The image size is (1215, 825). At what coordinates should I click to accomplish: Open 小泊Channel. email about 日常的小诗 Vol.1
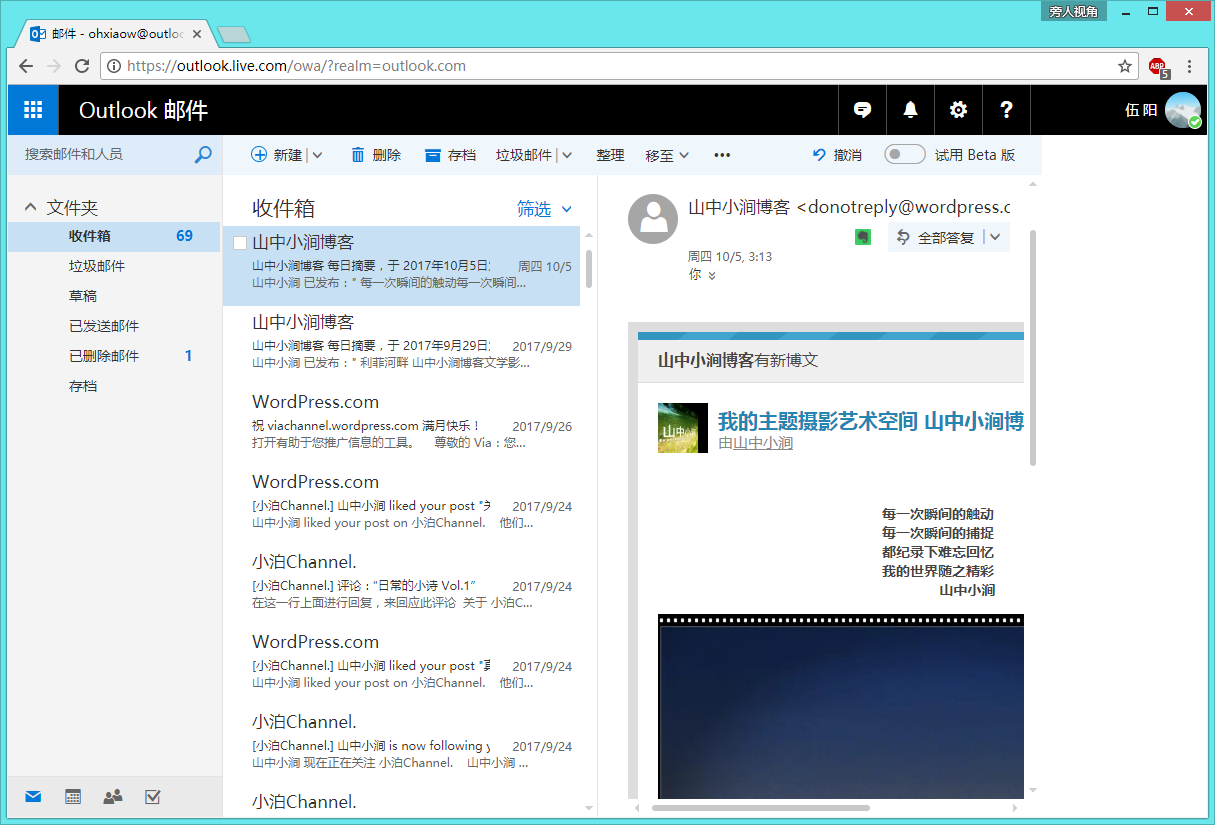click(x=401, y=586)
